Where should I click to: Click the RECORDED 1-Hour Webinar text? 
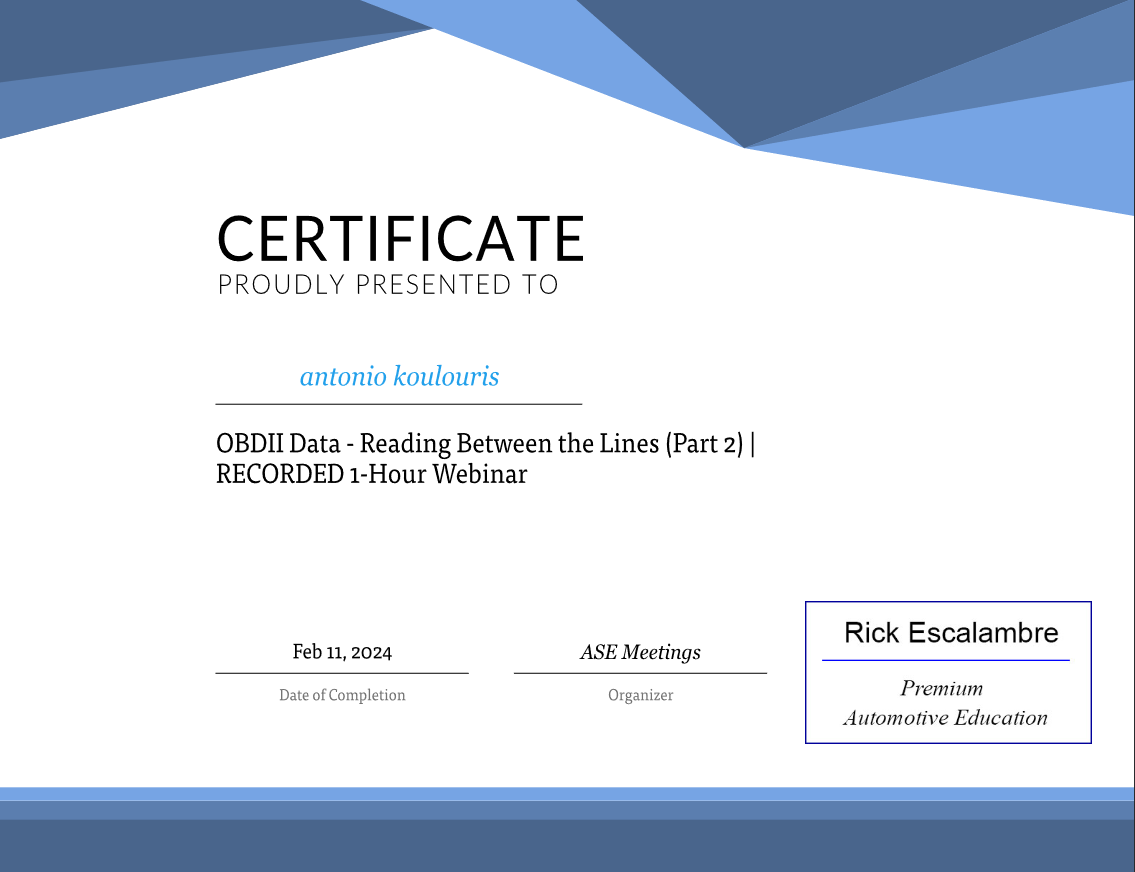pyautogui.click(x=371, y=474)
